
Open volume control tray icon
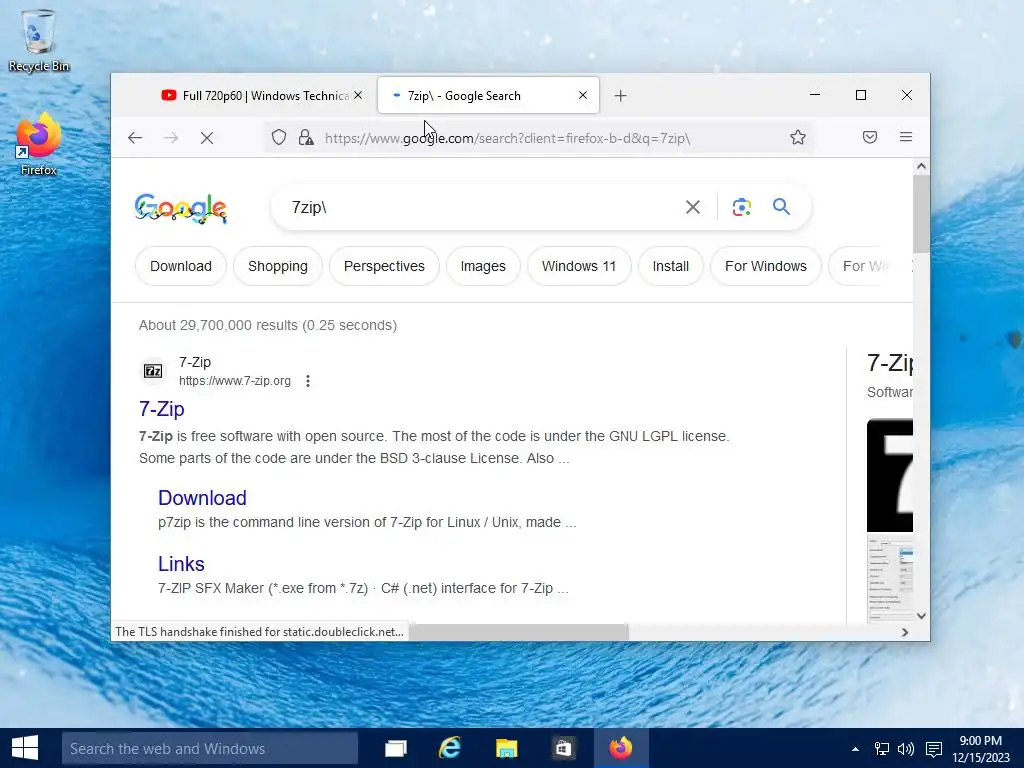point(906,748)
